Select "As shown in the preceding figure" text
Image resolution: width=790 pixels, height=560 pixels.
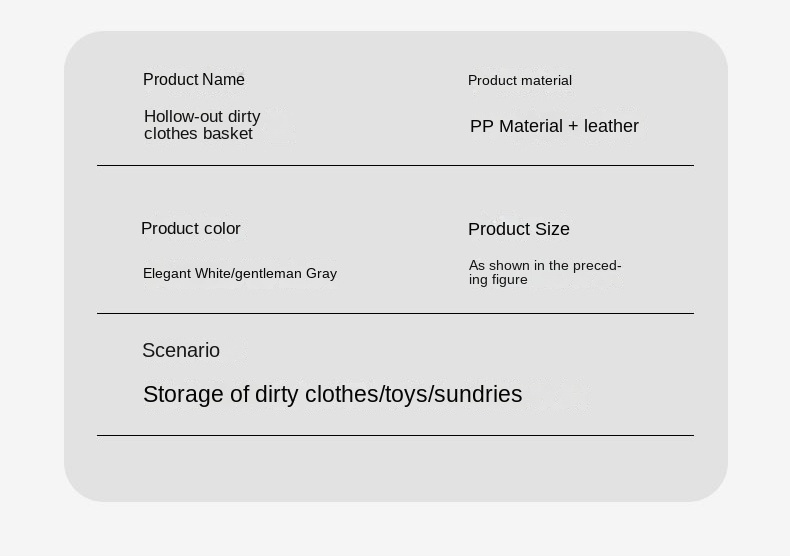(545, 273)
